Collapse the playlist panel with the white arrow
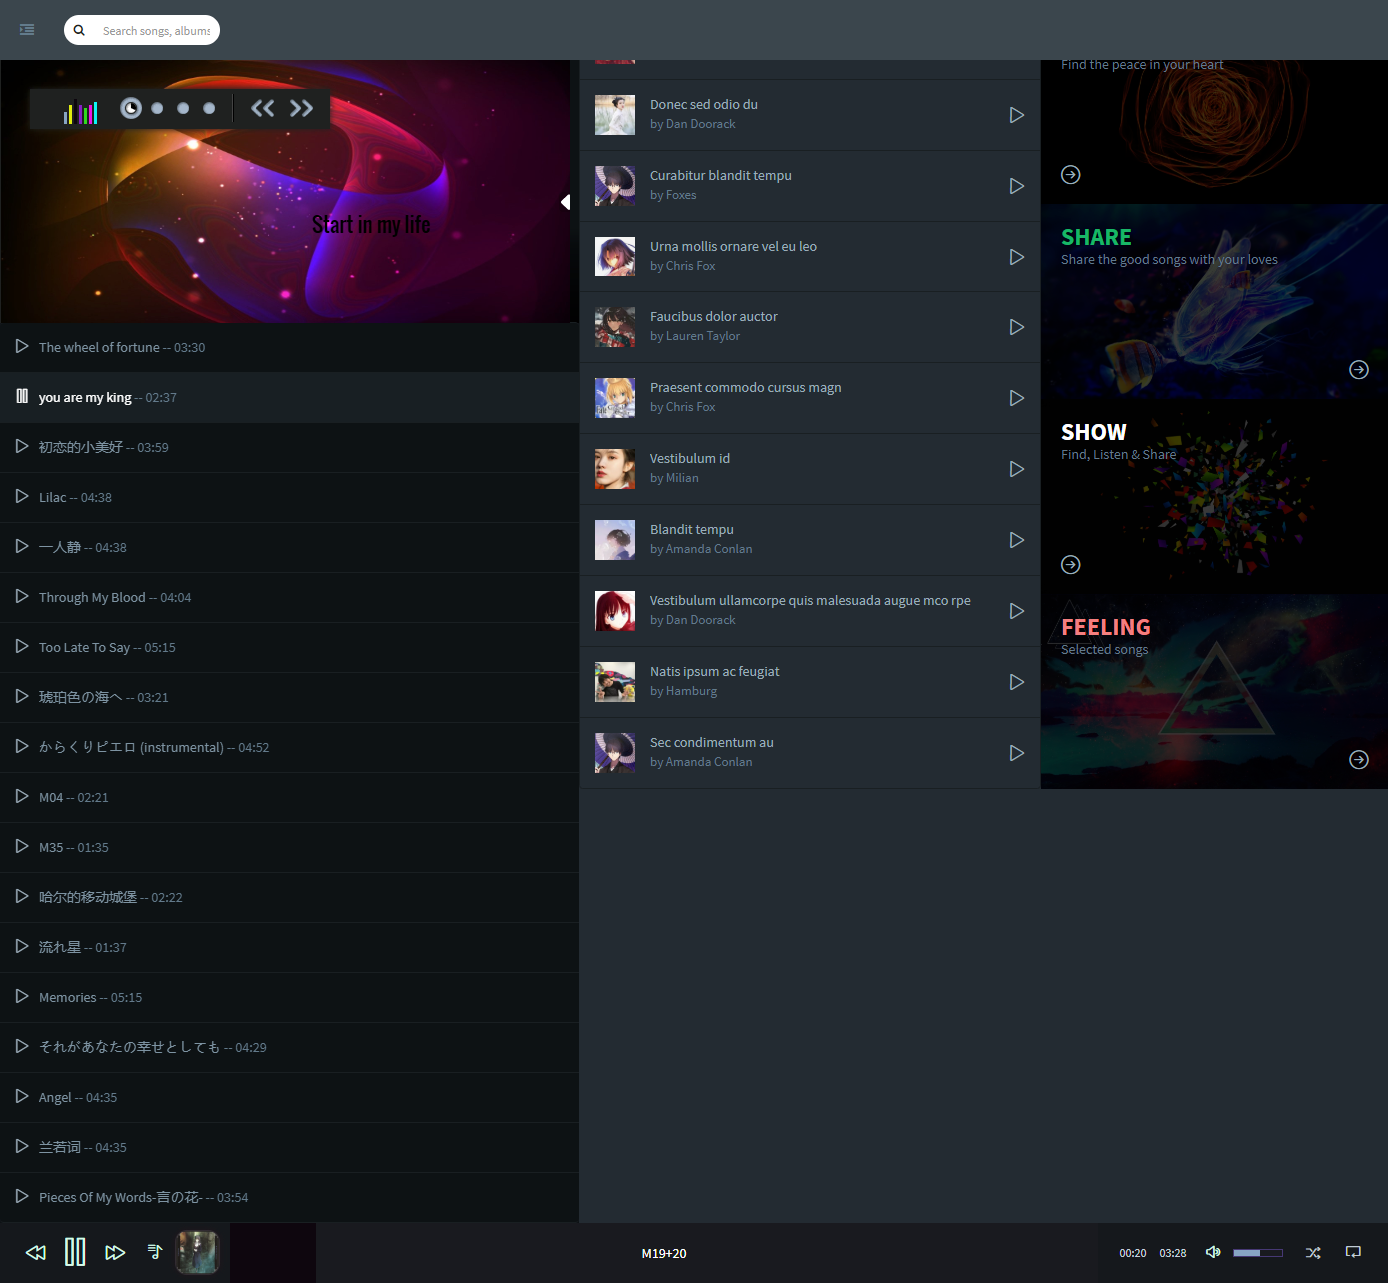Screen dimensions: 1388x1283 565,202
